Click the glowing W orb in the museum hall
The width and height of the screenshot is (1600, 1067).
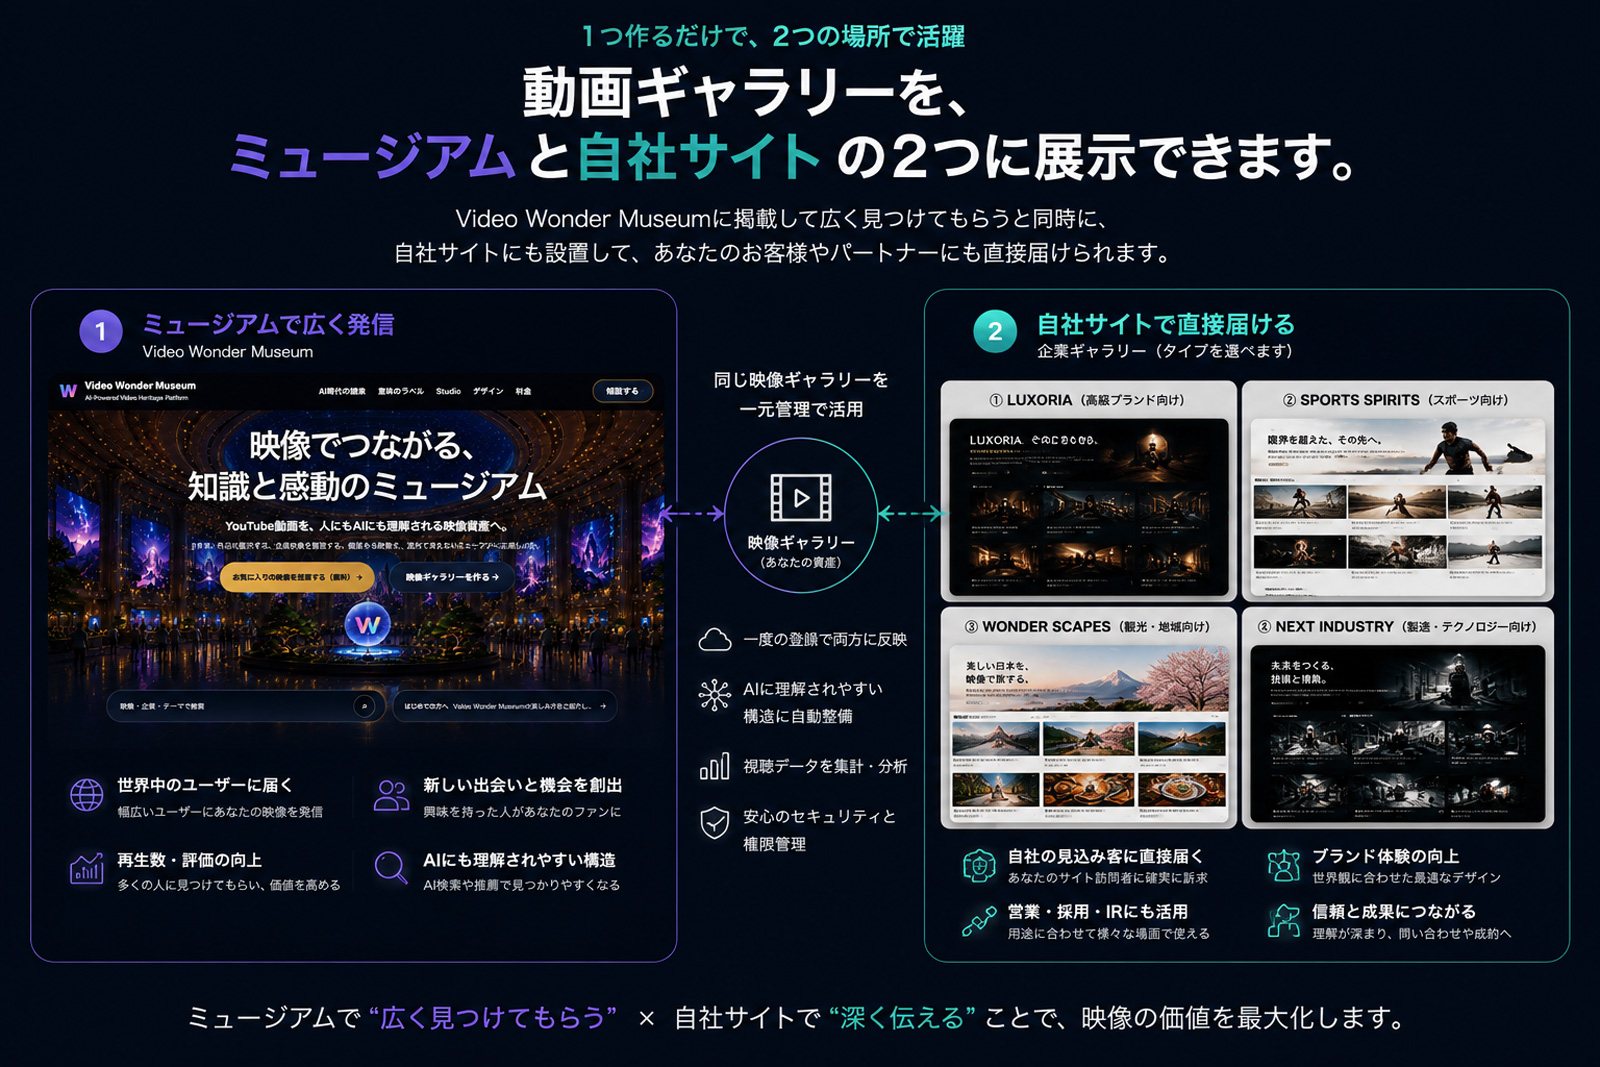click(367, 625)
